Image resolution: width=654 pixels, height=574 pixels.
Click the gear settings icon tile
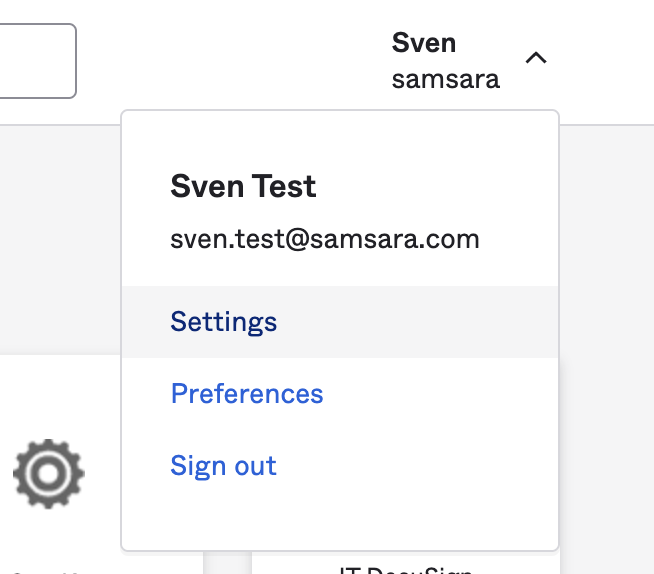click(x=49, y=474)
